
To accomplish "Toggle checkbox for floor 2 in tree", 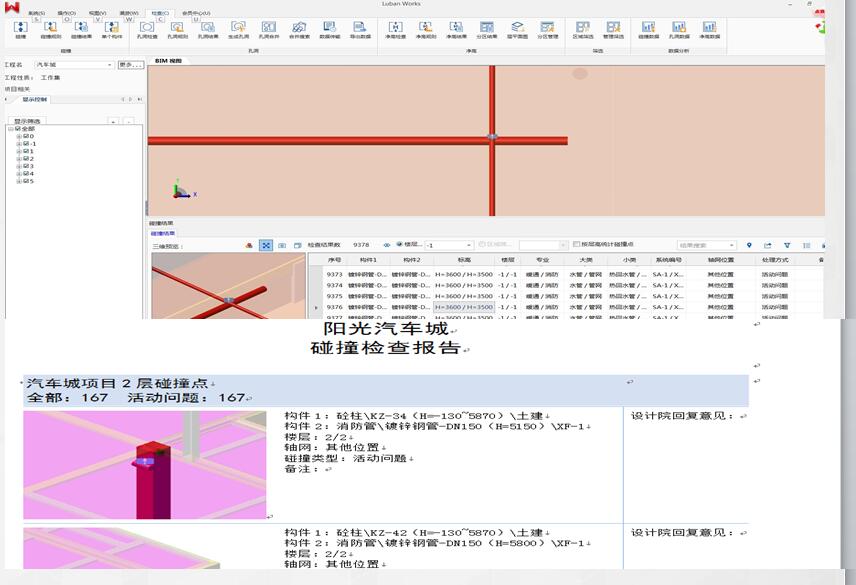I will point(26,159).
